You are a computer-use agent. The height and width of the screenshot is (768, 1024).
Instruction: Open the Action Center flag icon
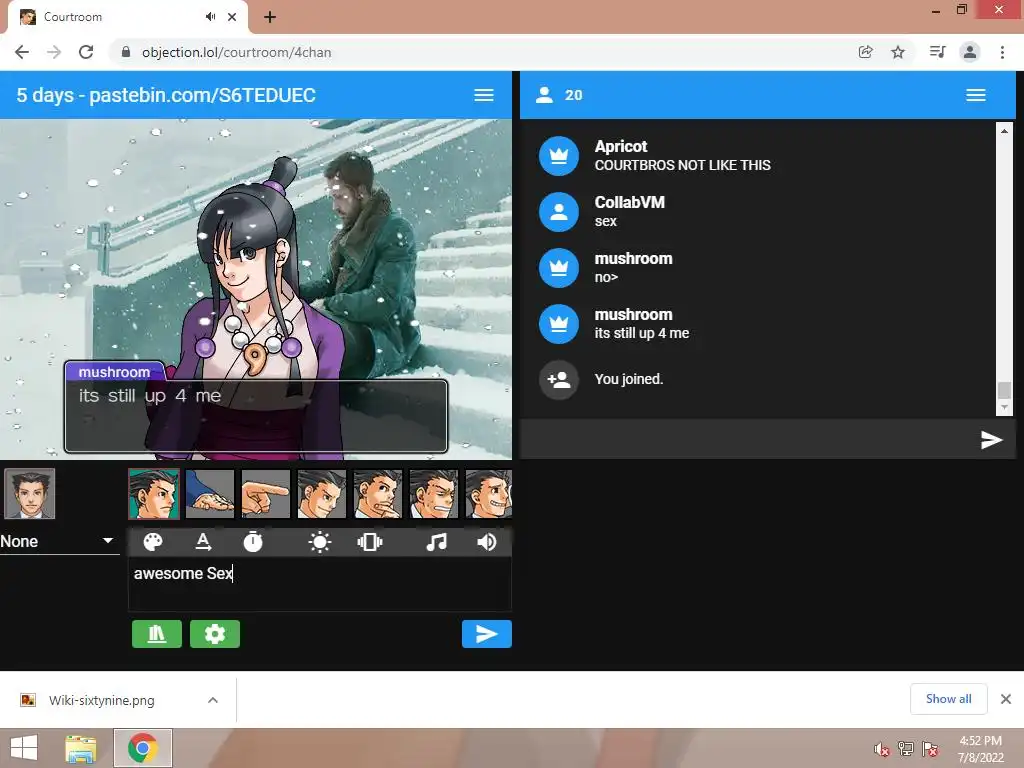[930, 749]
